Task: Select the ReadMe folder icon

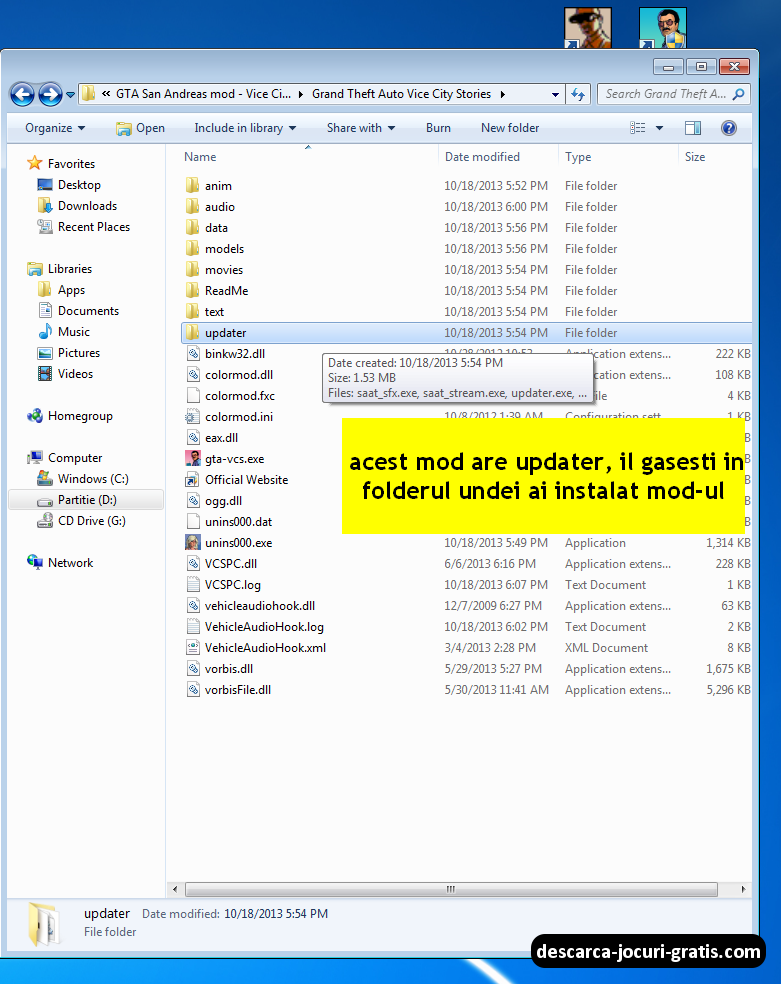Action: pyautogui.click(x=193, y=291)
